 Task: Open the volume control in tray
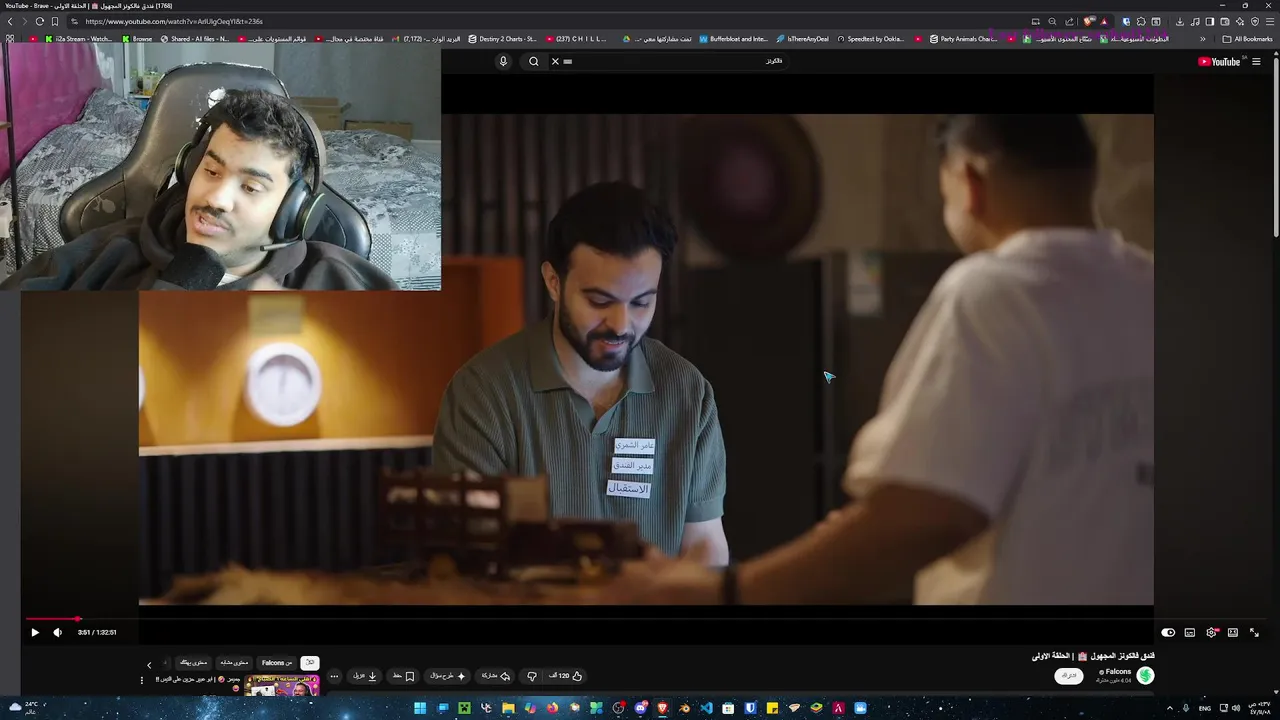1236,708
